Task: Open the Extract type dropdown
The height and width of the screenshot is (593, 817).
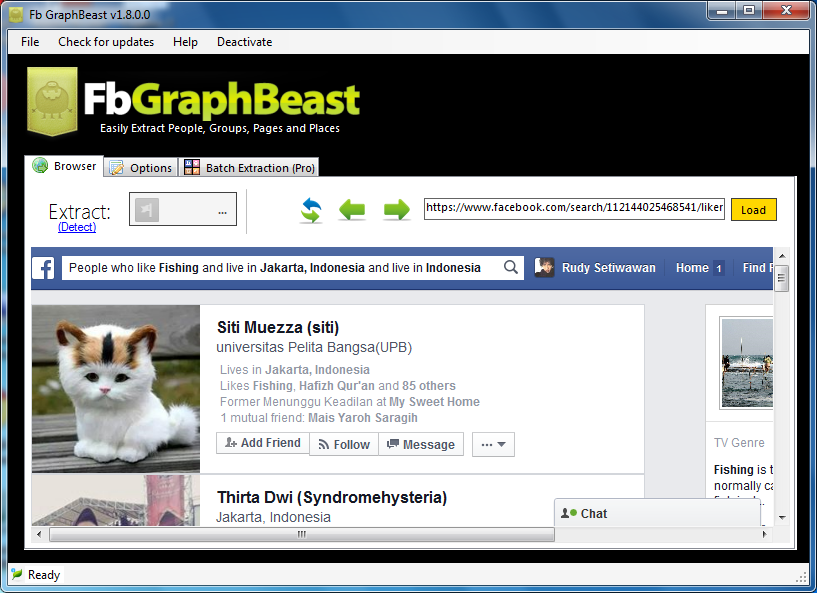Action: (183, 209)
